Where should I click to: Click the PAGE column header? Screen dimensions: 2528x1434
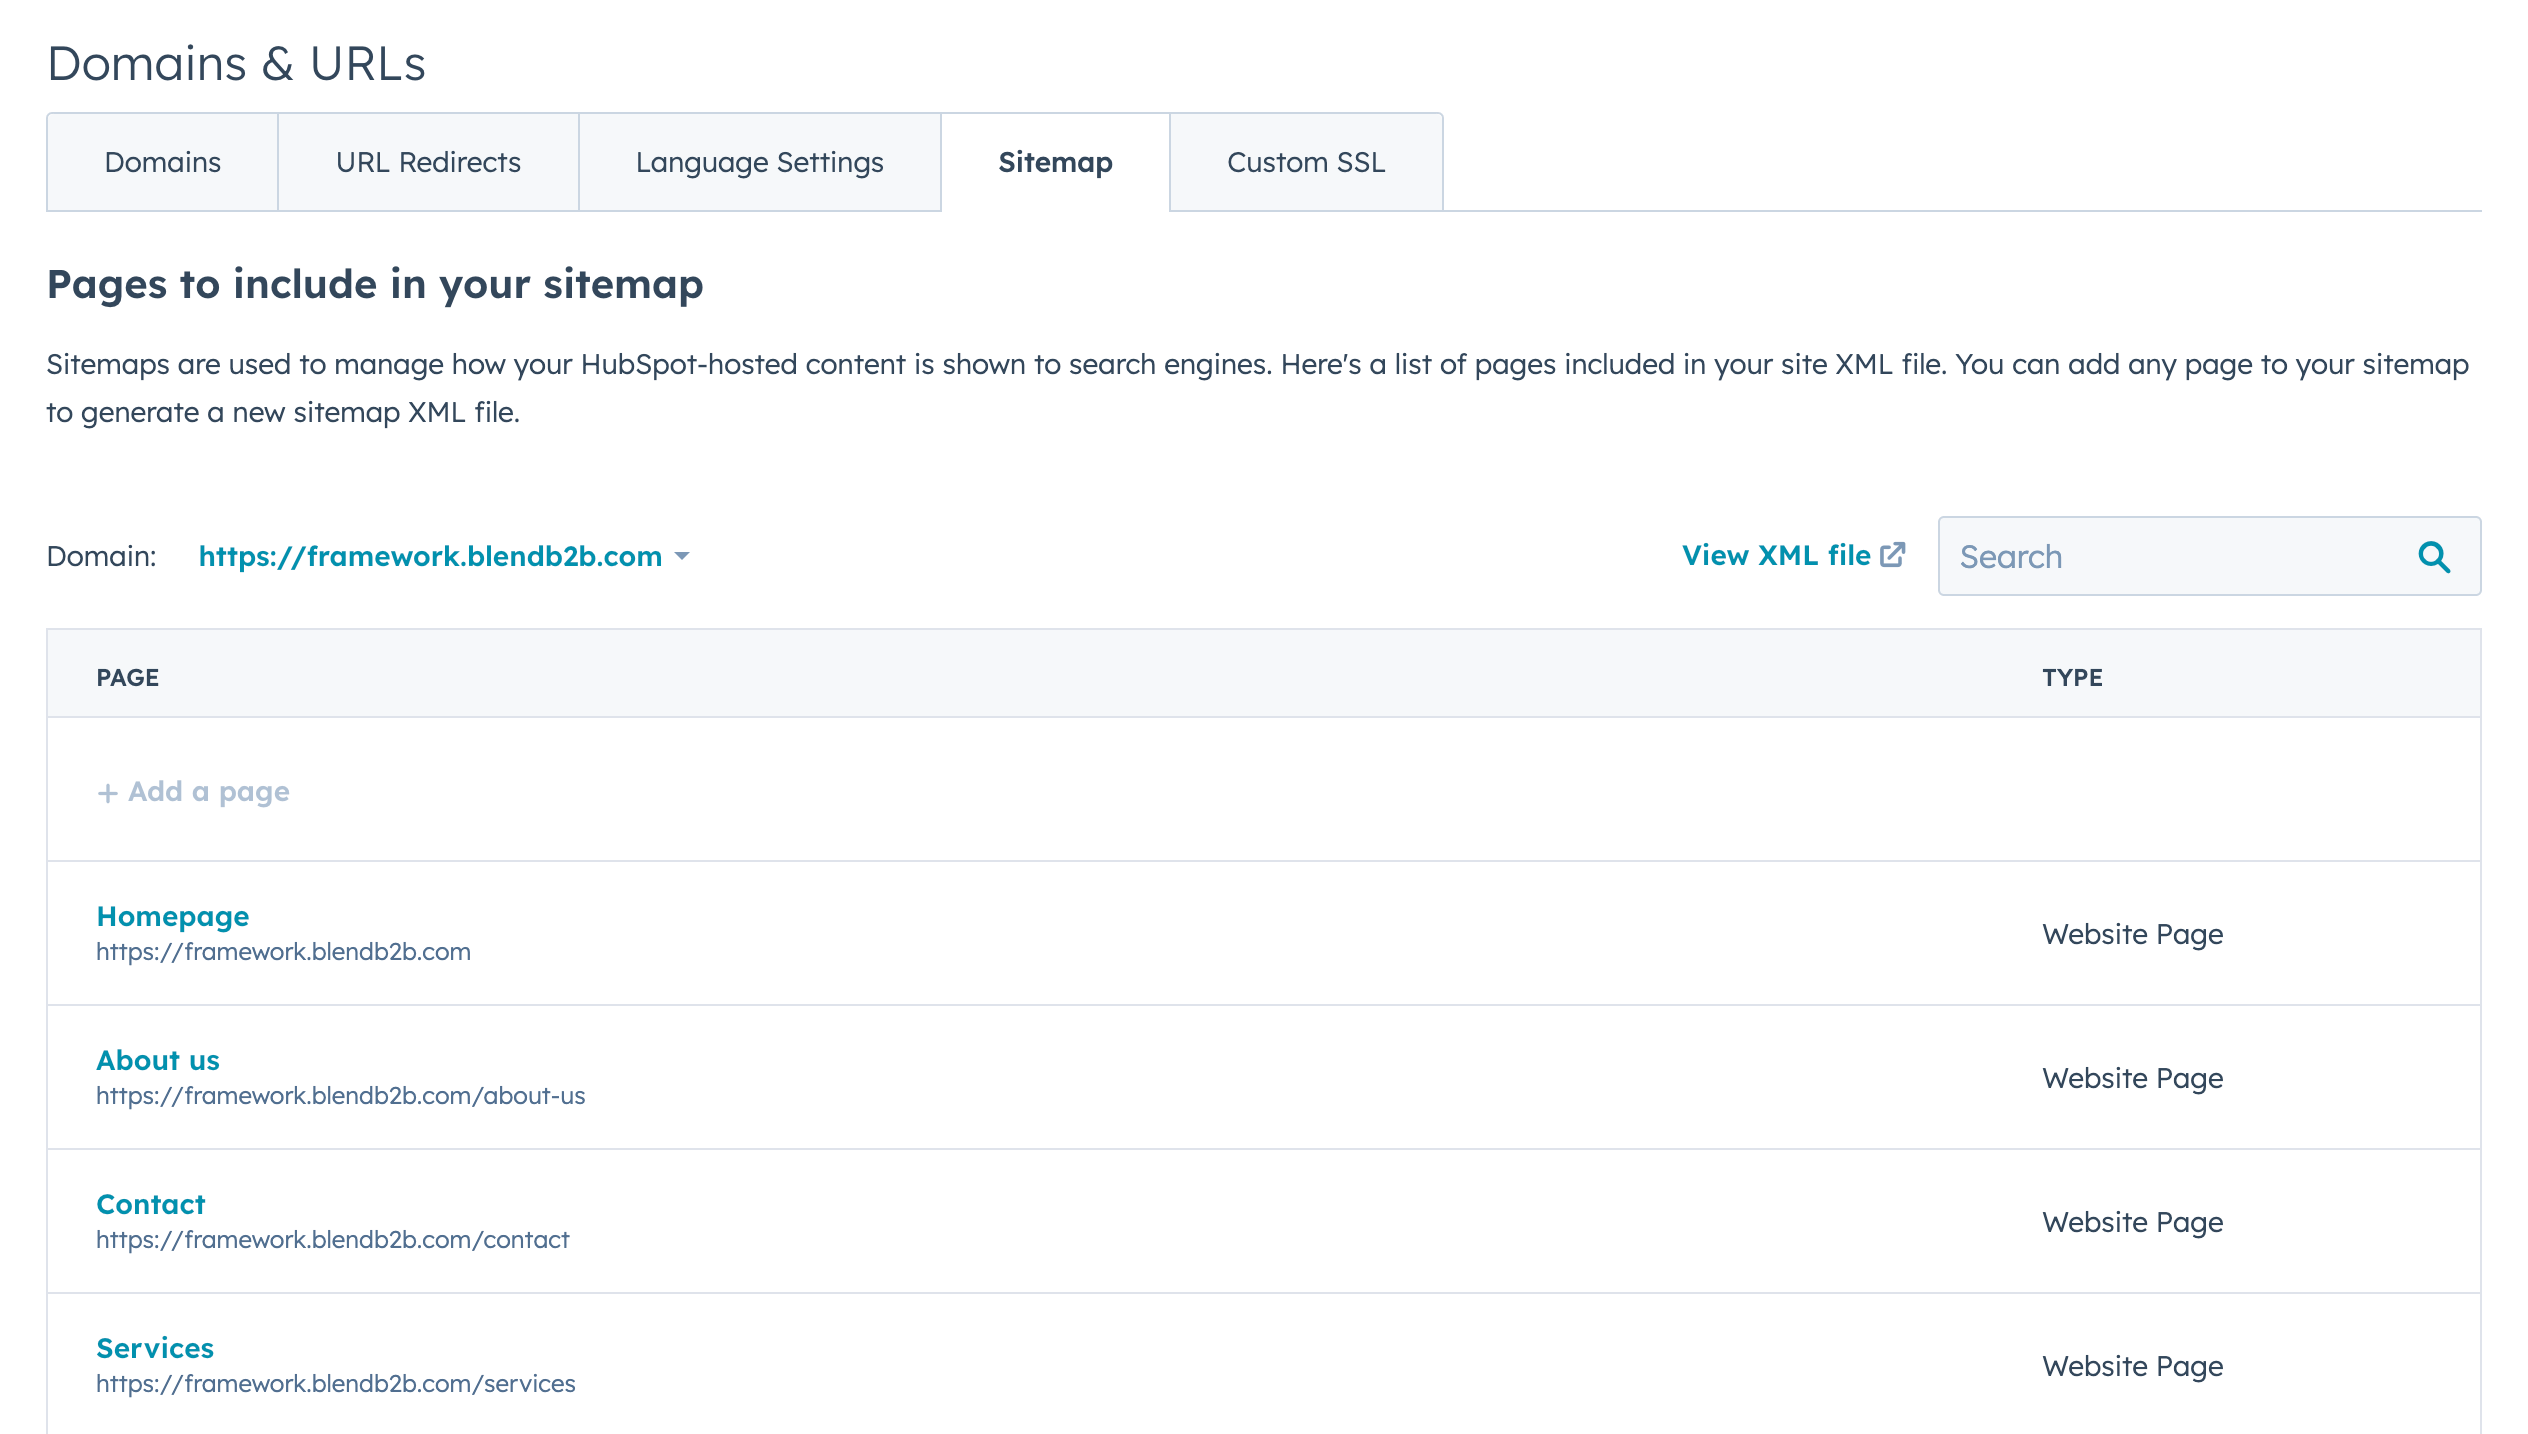click(128, 677)
